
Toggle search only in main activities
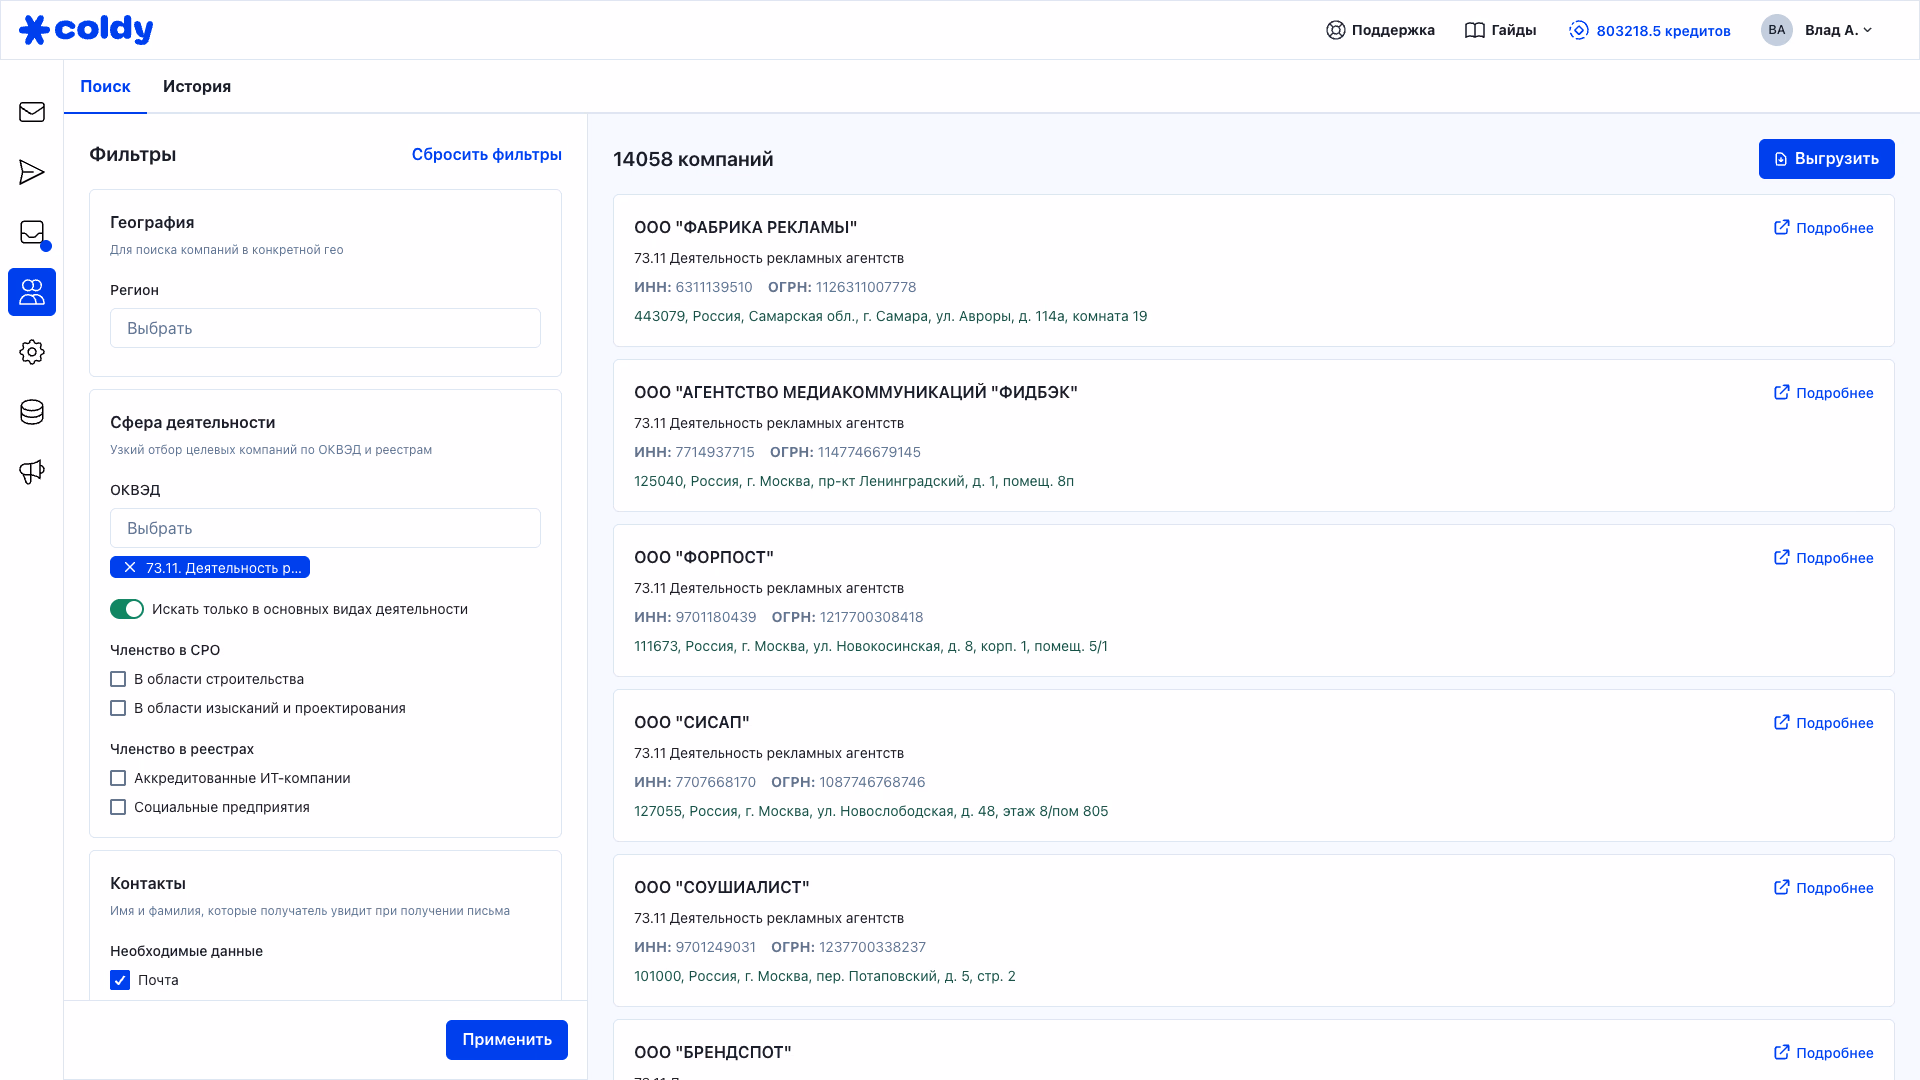[127, 609]
